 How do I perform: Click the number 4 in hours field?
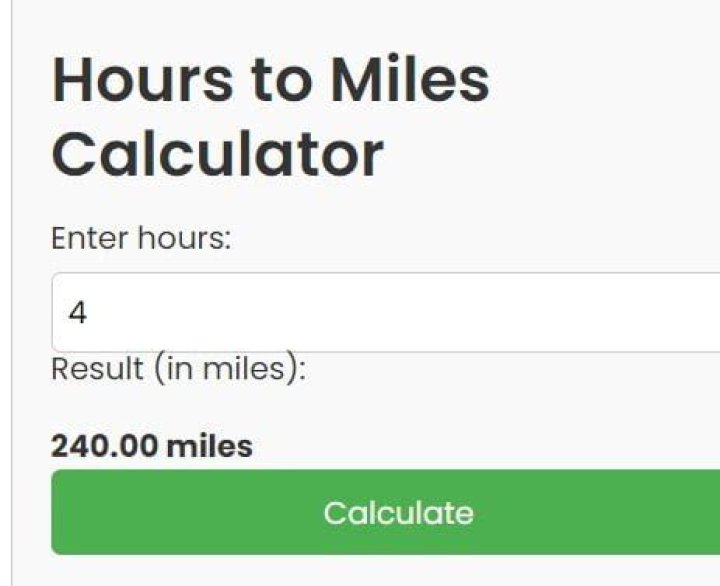click(78, 313)
